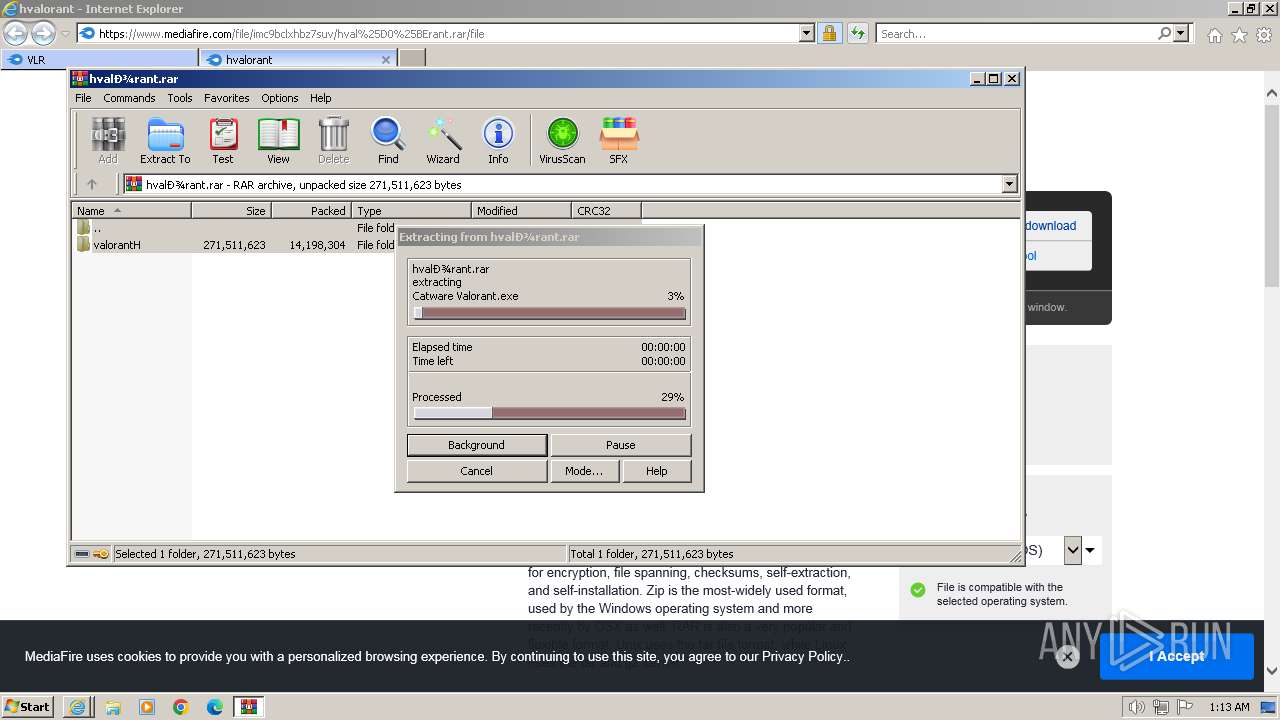Open the Tools menu
Image resolution: width=1280 pixels, height=720 pixels.
[x=180, y=98]
